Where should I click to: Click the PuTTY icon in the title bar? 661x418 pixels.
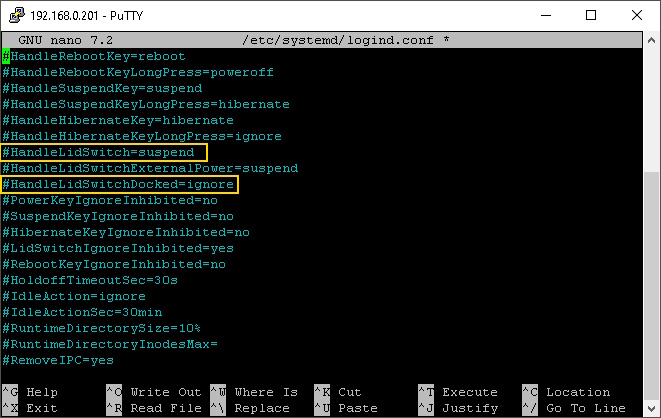pos(15,15)
